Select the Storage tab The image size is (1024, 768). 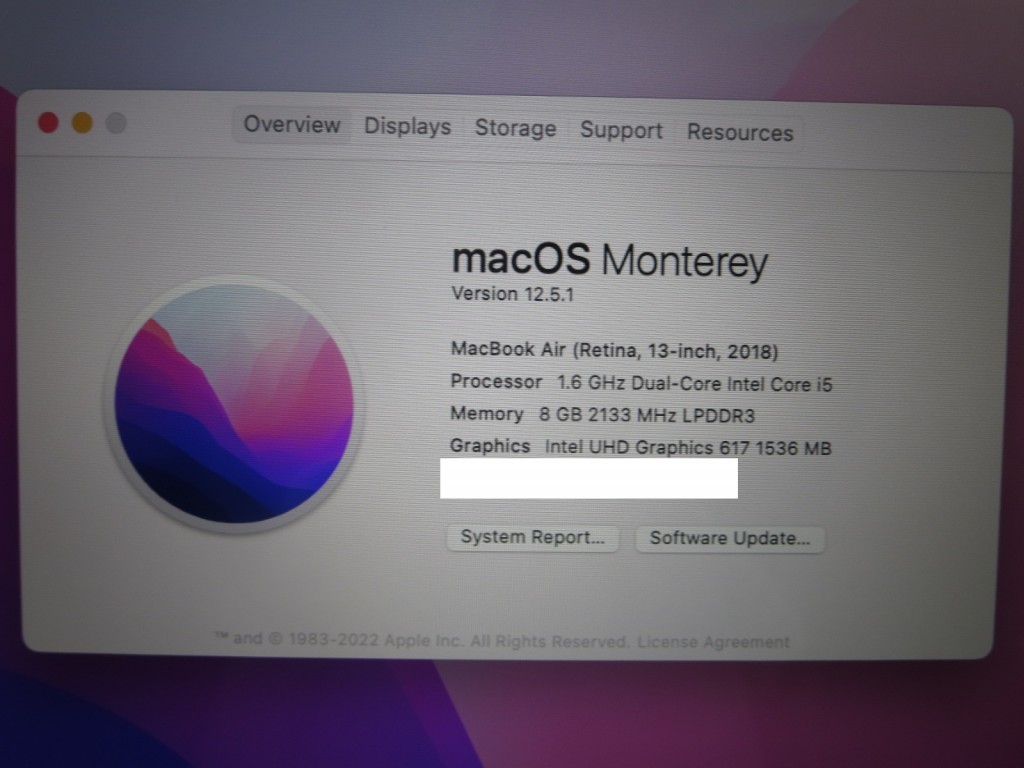(515, 128)
